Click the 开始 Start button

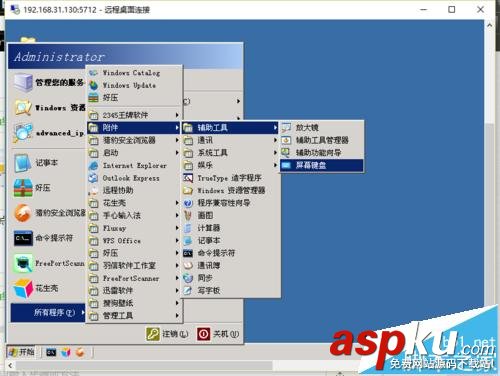click(x=21, y=352)
